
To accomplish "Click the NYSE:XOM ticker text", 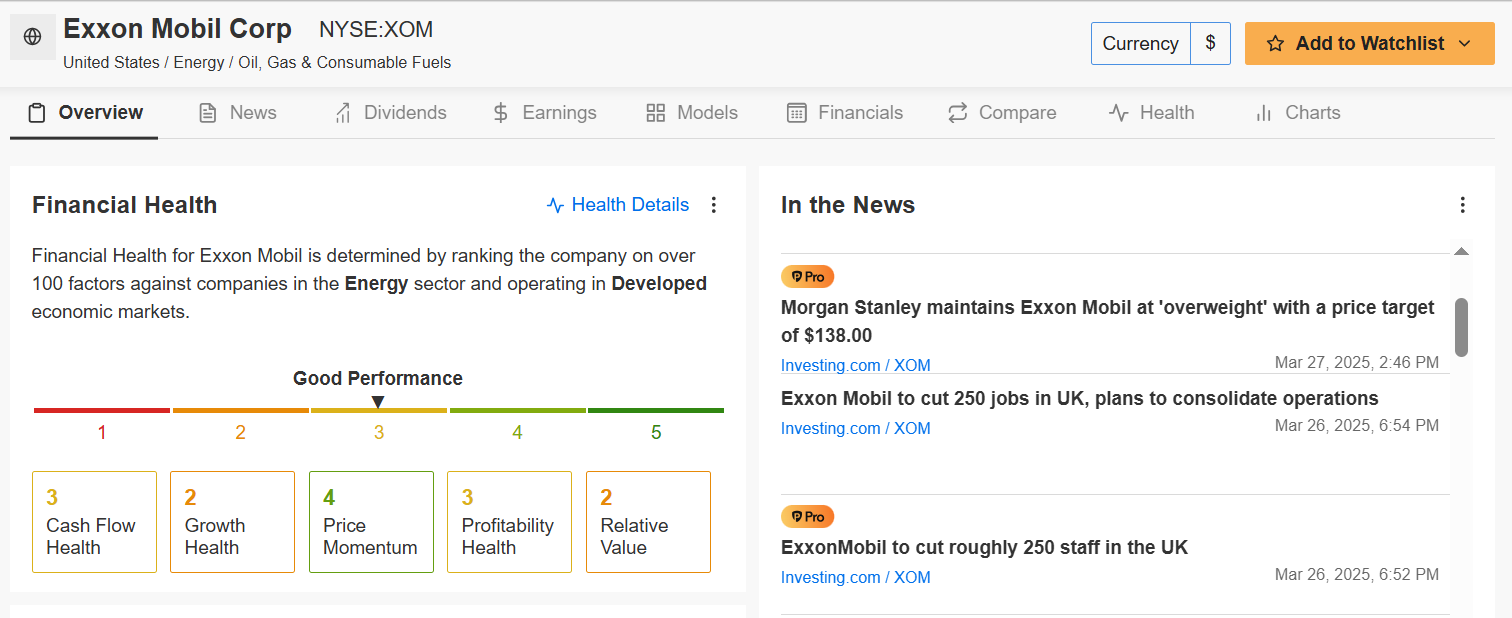I will point(376,30).
